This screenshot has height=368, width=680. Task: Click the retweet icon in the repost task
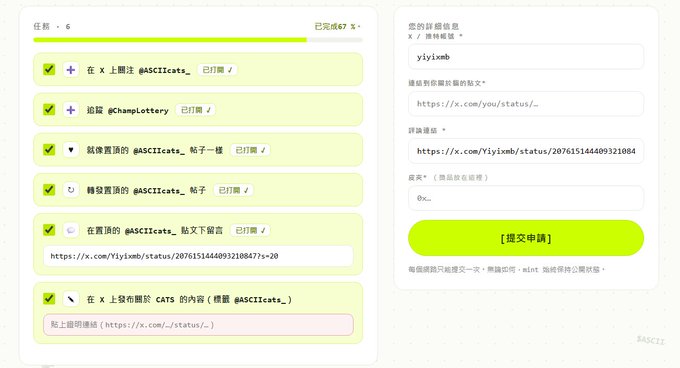(x=71, y=190)
